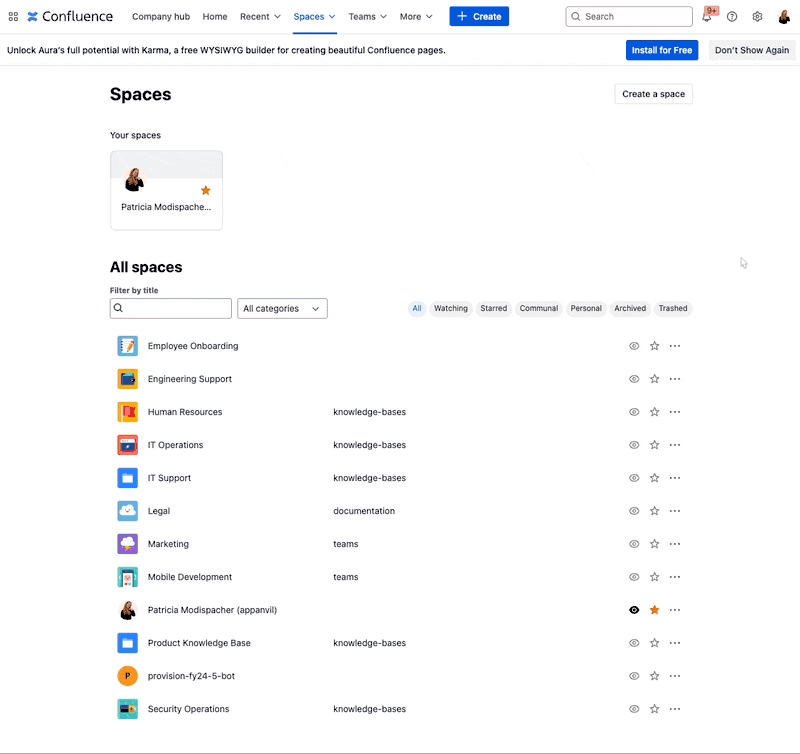Viewport: 800px width, 754px height.
Task: Open more actions for IT Support space
Action: coord(675,478)
